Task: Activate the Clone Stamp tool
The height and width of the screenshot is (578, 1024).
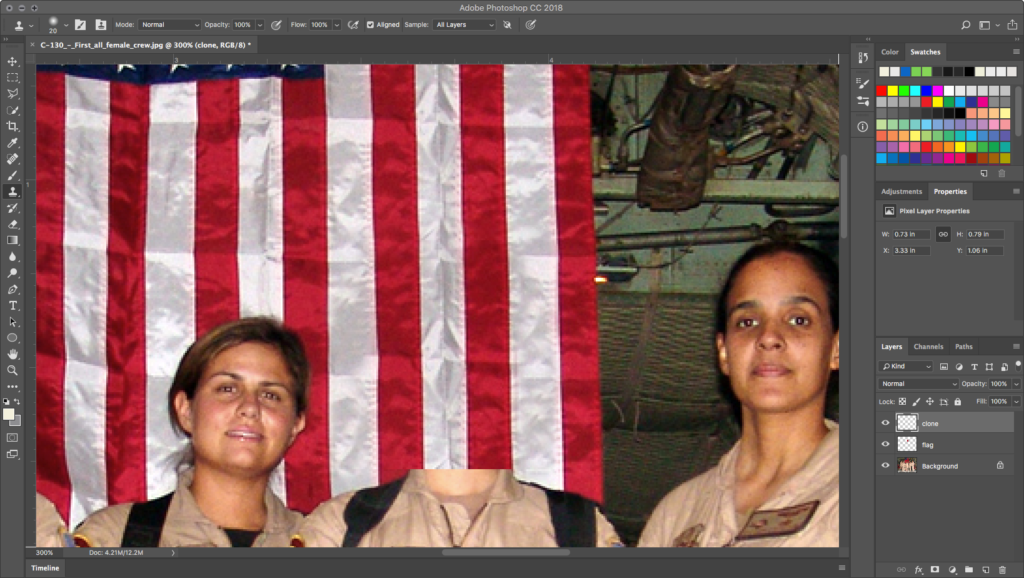Action: tap(13, 191)
